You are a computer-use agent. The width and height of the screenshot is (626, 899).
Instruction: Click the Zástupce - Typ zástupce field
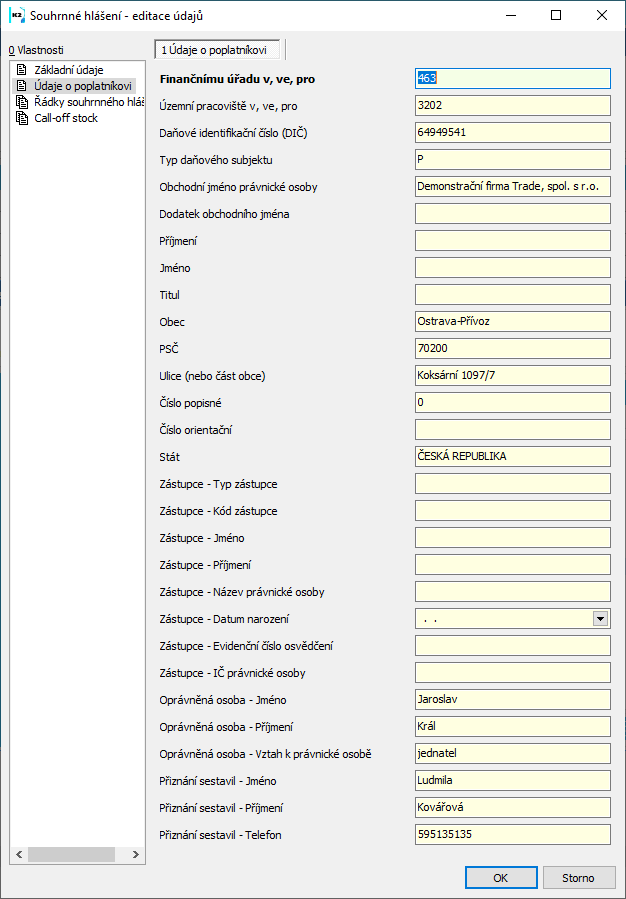click(x=512, y=484)
